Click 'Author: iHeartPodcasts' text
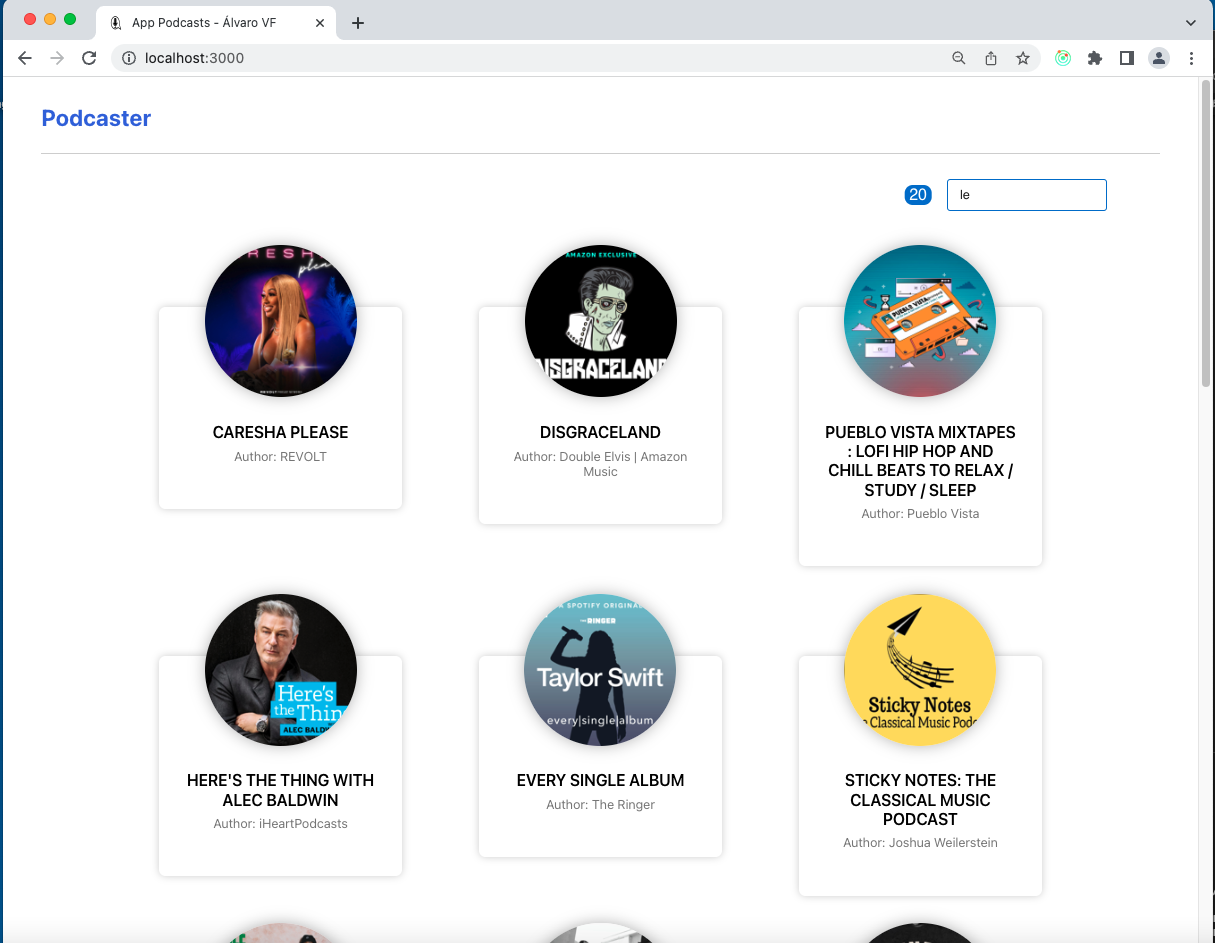This screenshot has height=943, width=1215. pyautogui.click(x=281, y=824)
